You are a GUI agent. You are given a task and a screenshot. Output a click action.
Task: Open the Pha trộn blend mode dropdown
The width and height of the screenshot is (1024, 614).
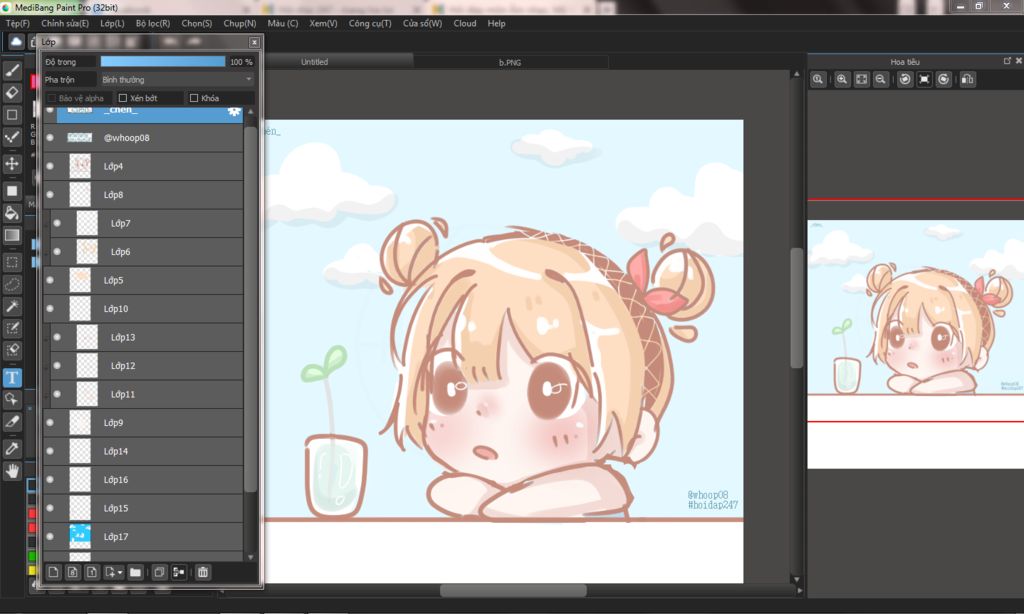[176, 80]
